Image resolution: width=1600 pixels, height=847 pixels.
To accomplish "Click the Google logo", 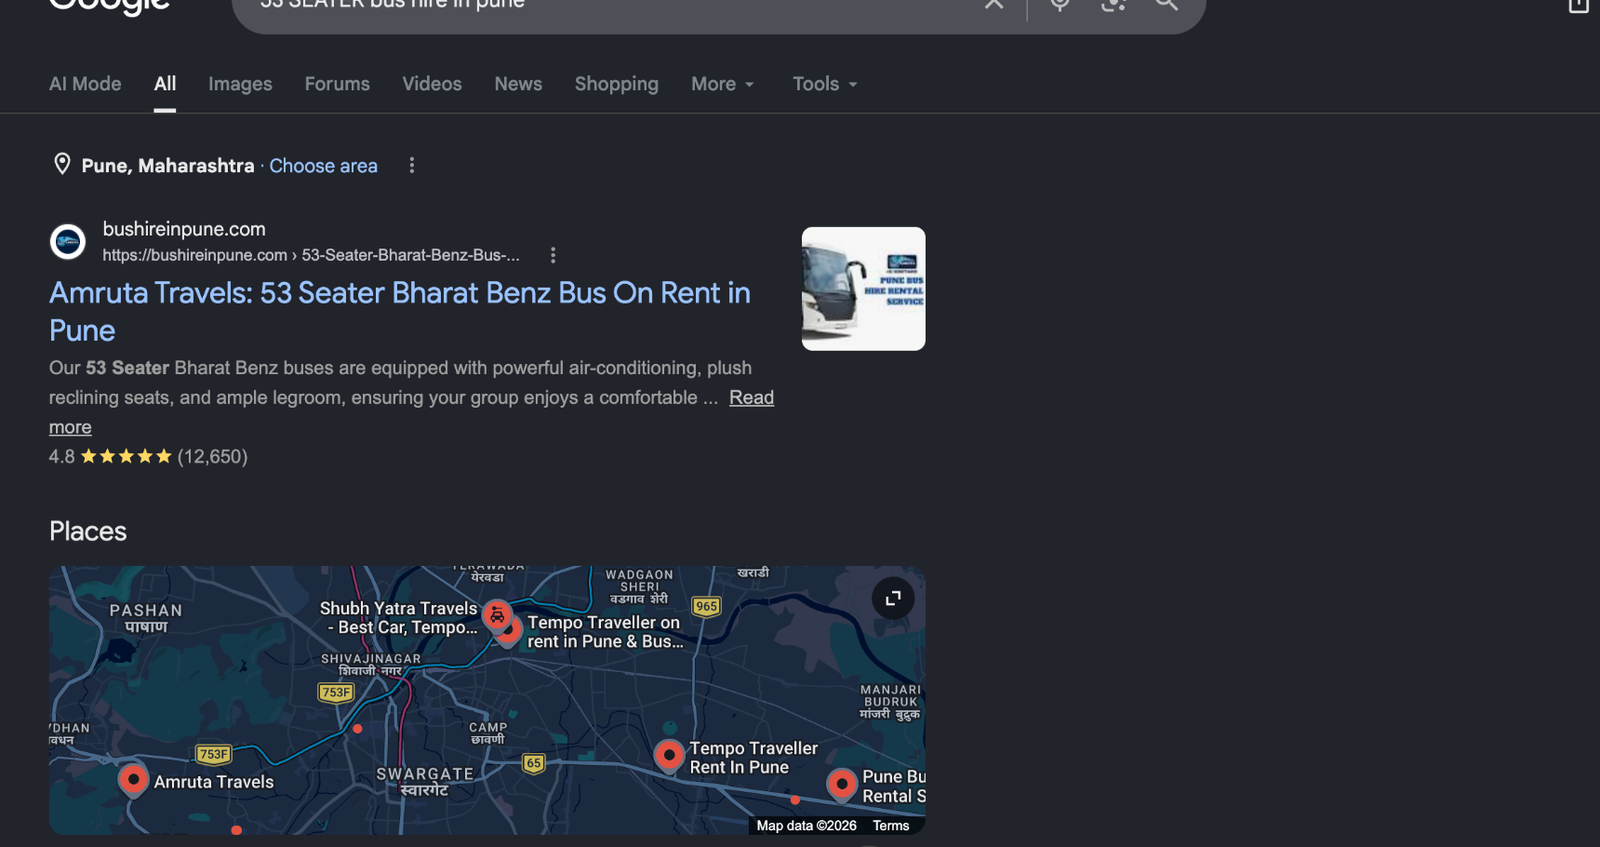I will point(109,6).
